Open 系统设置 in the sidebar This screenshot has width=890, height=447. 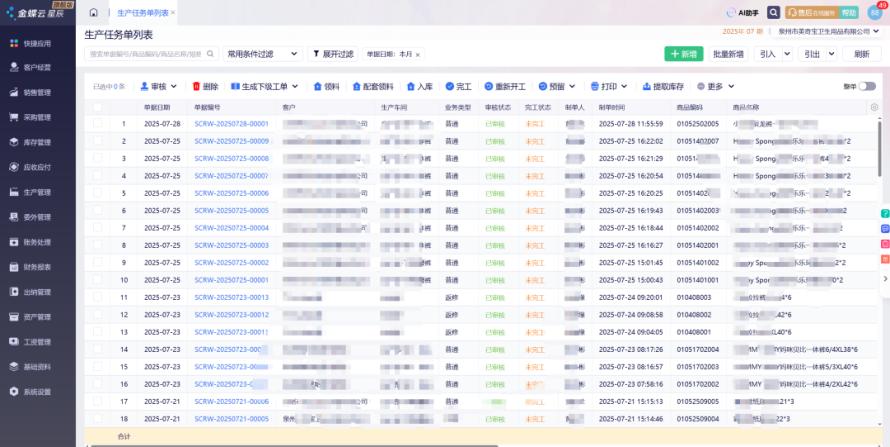pos(37,392)
